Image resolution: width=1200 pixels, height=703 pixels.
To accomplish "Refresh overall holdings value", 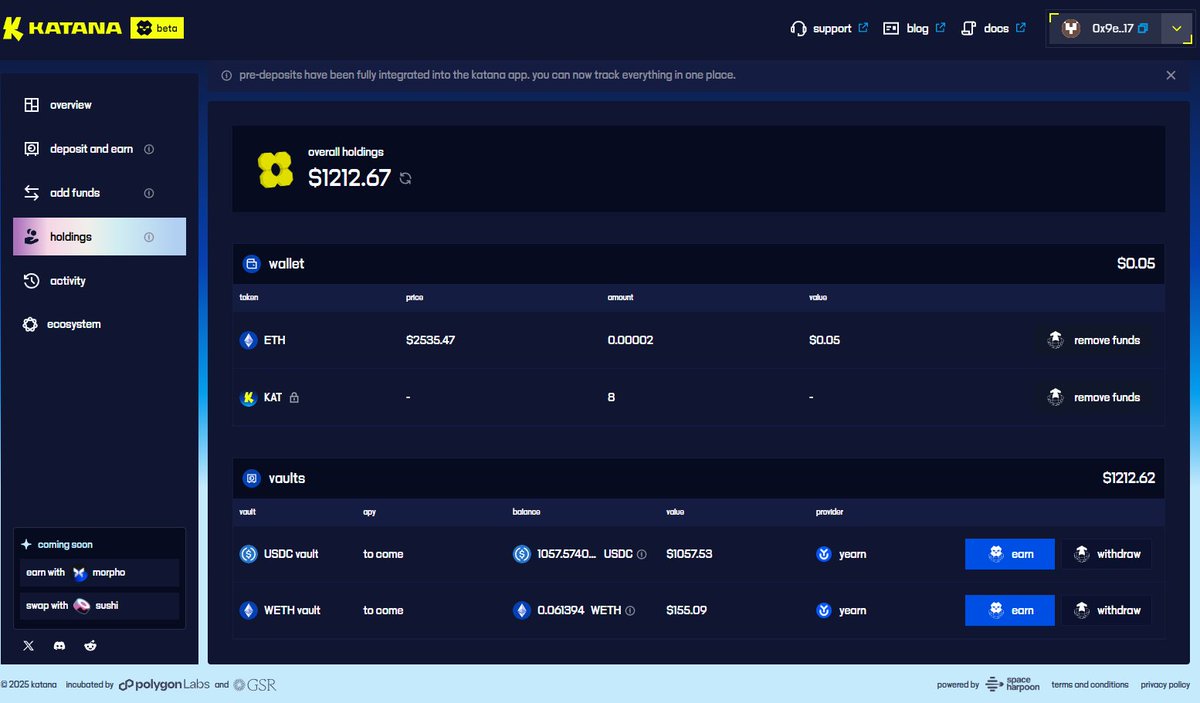I will point(405,178).
